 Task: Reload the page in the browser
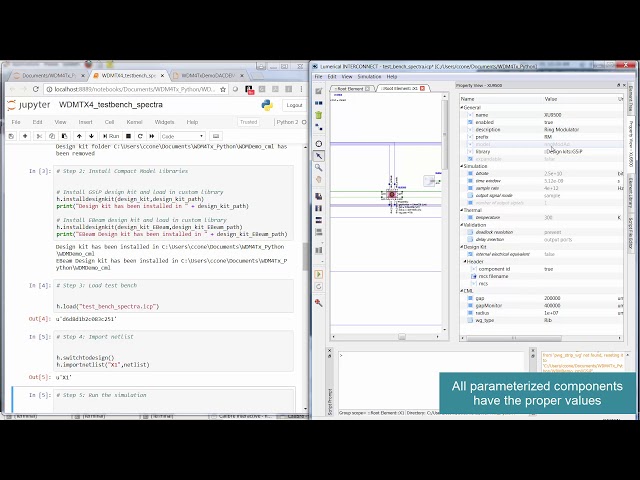pos(36,89)
